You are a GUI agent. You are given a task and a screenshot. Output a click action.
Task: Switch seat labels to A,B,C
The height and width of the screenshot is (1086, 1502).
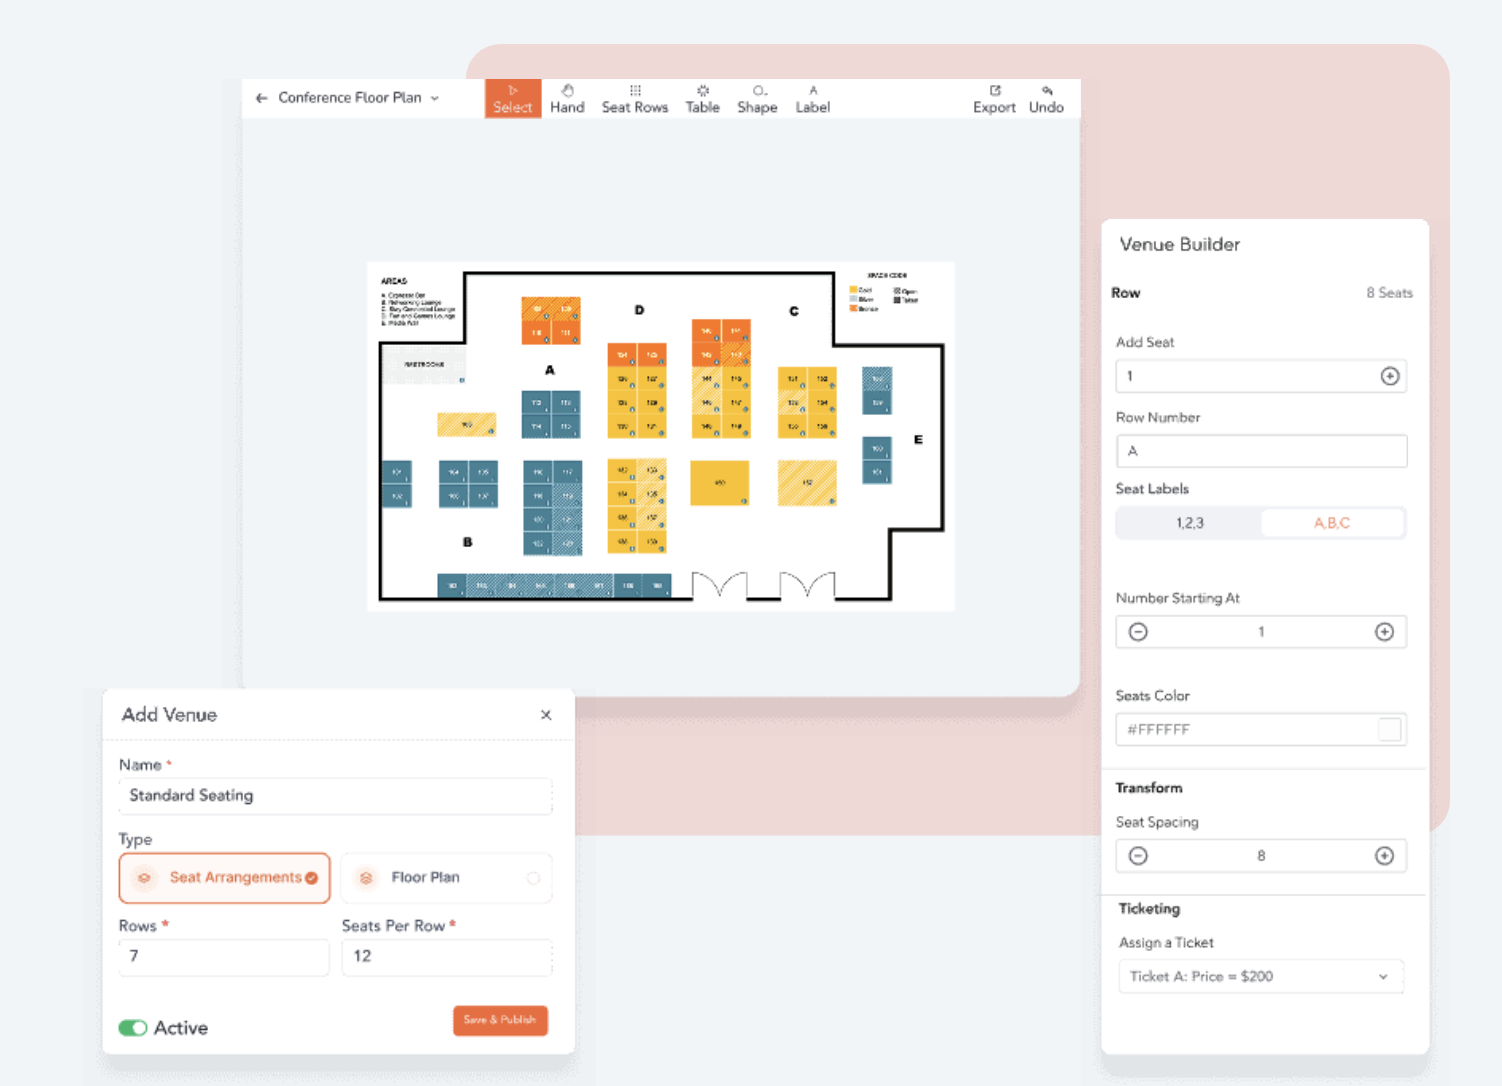point(1332,523)
